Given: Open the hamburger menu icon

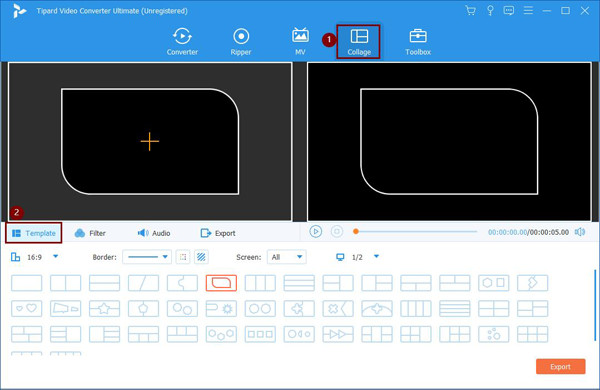Looking at the screenshot, I should coord(528,11).
